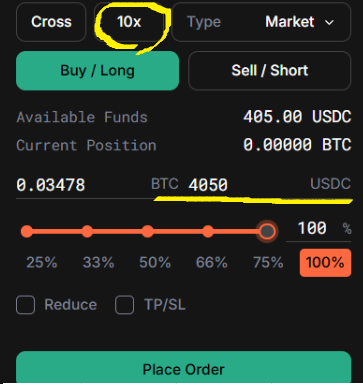363x384 pixels.
Task: Enable the TP/SL checkbox
Action: [124, 305]
